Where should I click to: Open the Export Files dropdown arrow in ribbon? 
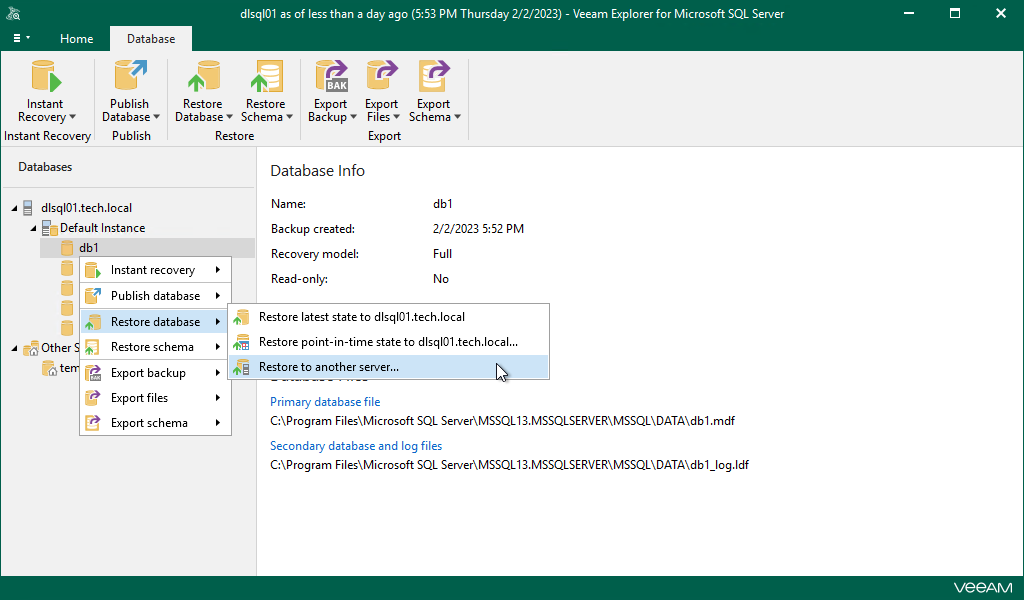397,117
